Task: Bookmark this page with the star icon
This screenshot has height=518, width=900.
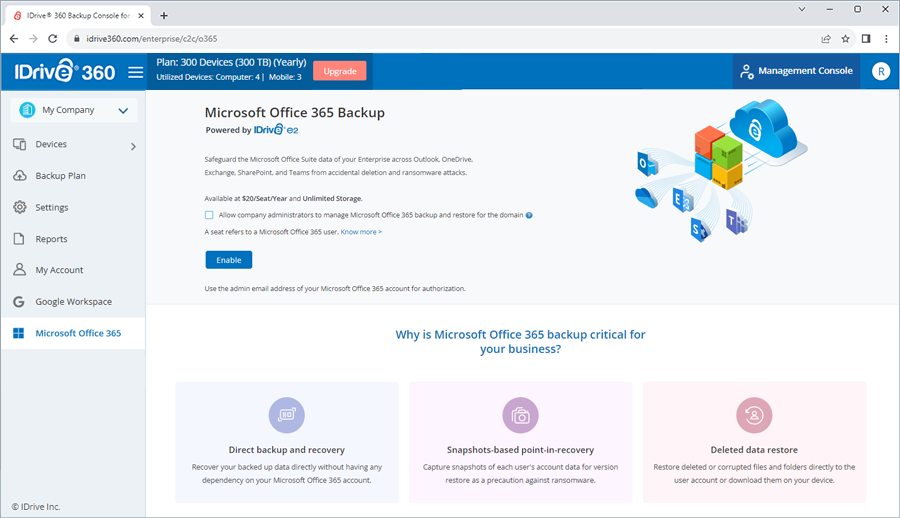Action: 845,39
